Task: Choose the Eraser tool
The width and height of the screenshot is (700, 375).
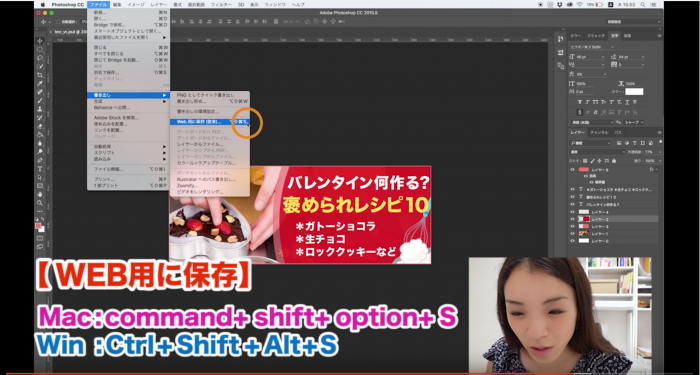Action: (x=40, y=126)
